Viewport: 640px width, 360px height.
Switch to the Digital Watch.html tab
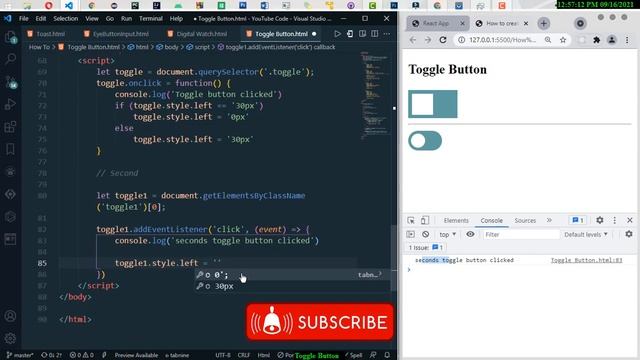(197, 34)
